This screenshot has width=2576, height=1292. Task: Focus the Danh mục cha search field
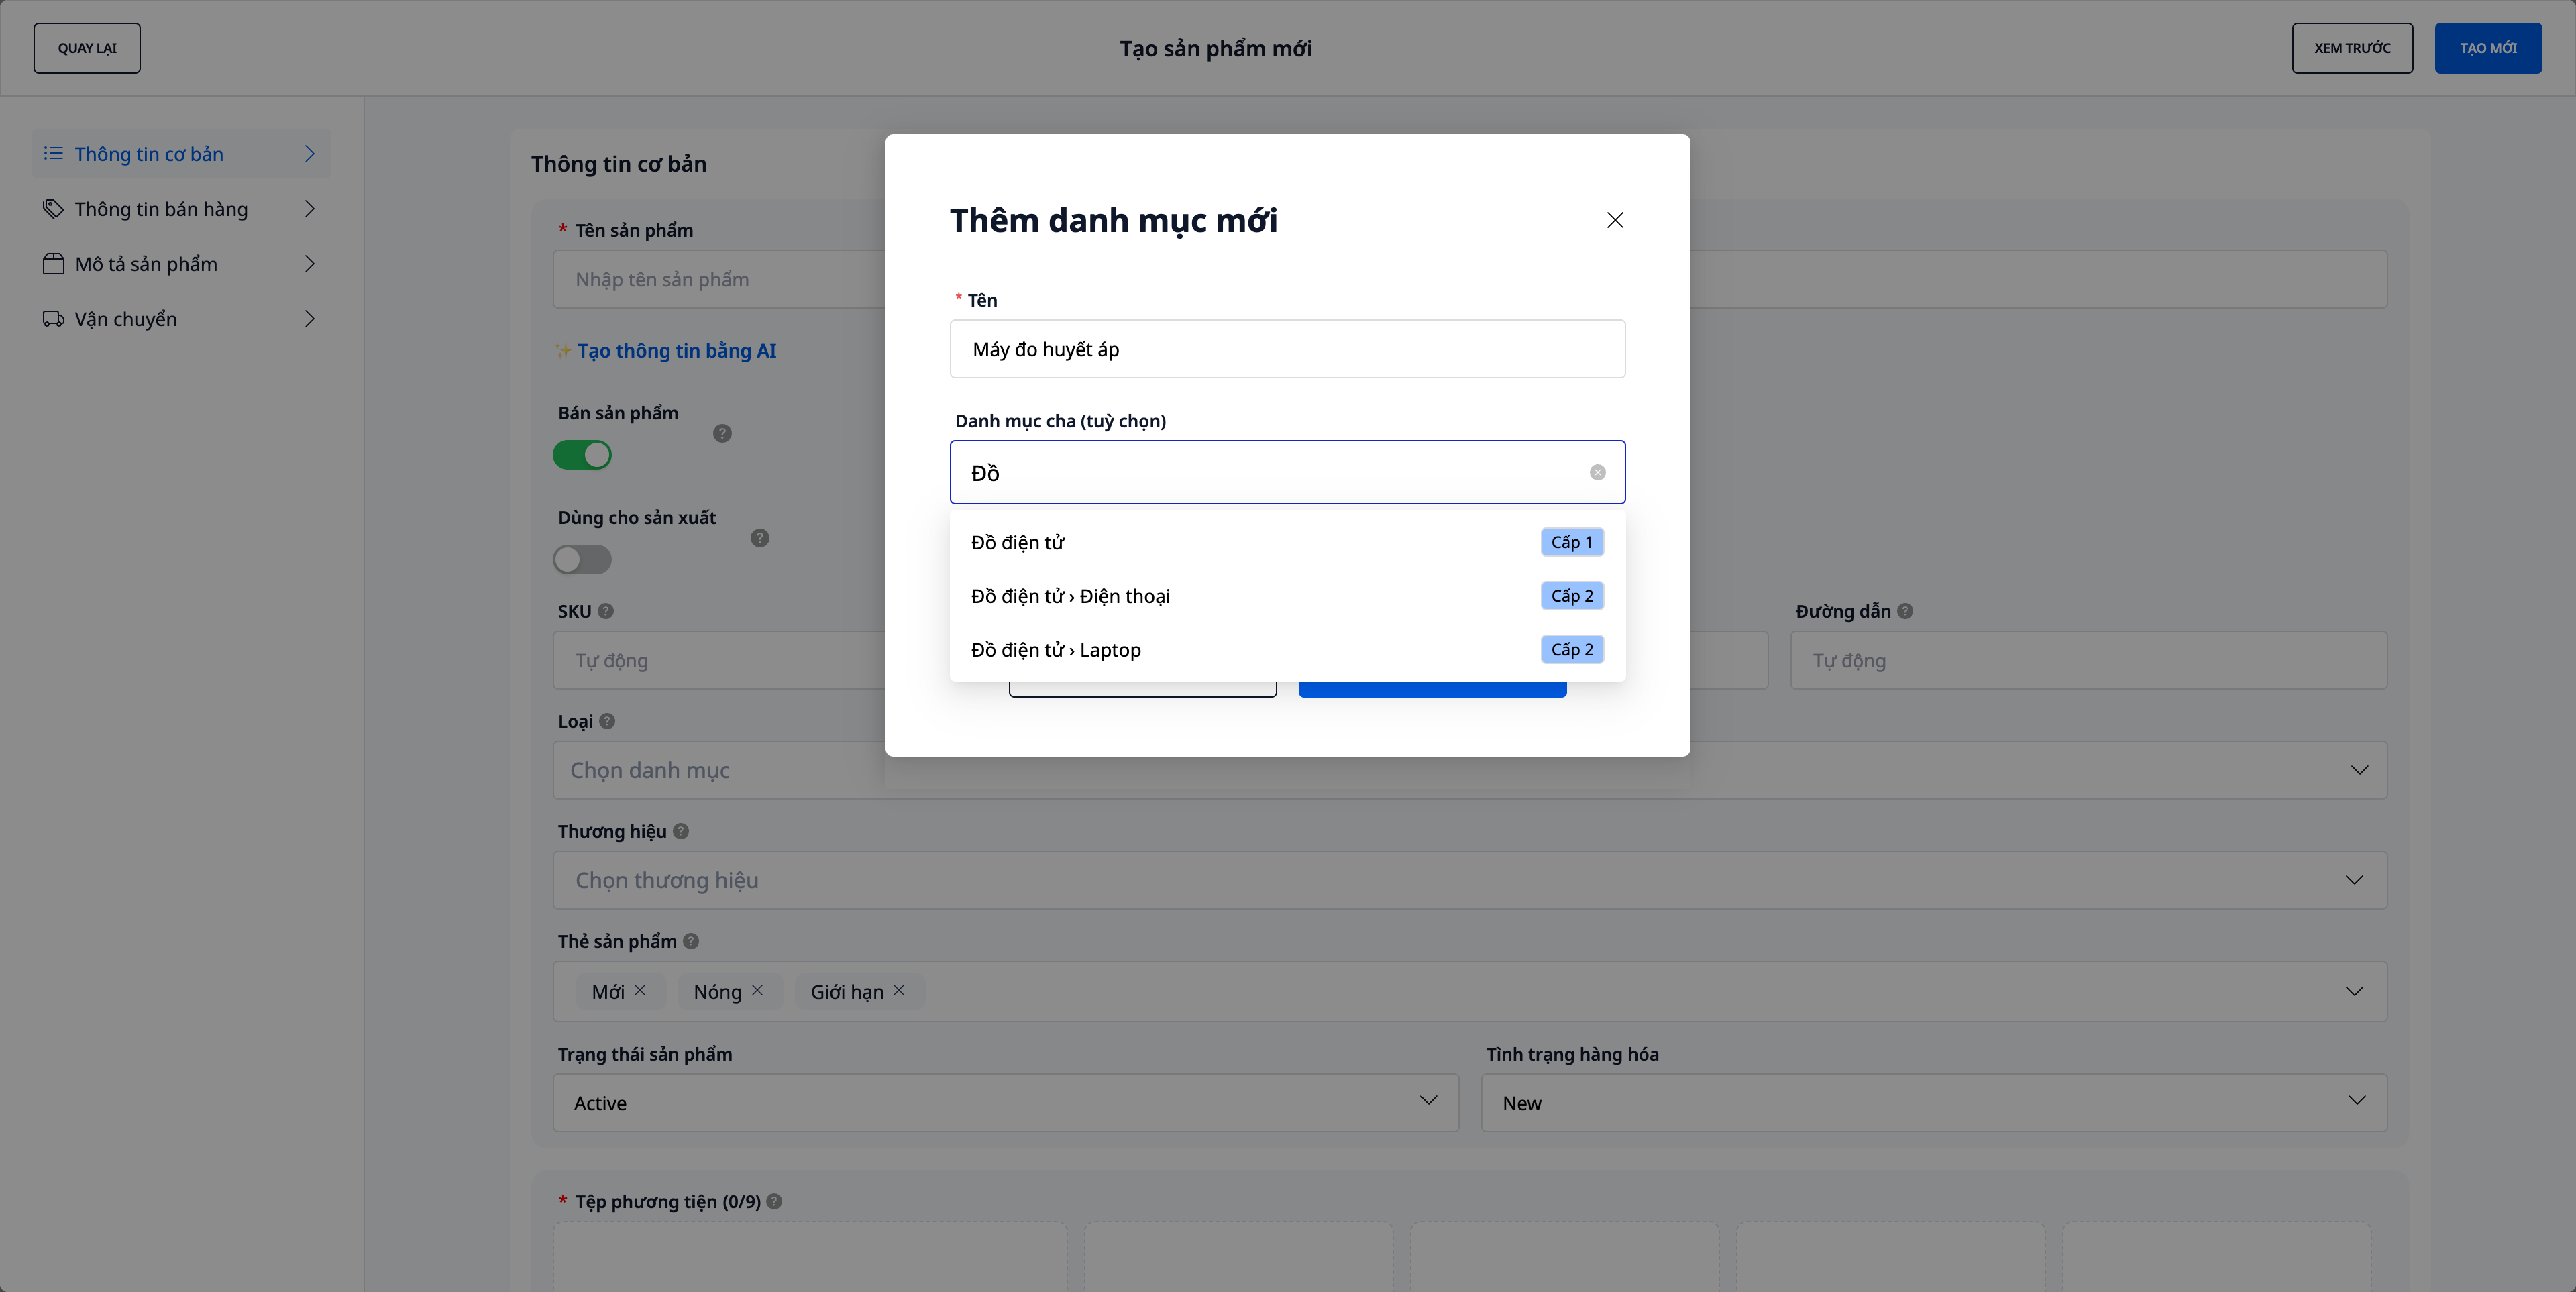click(1287, 472)
